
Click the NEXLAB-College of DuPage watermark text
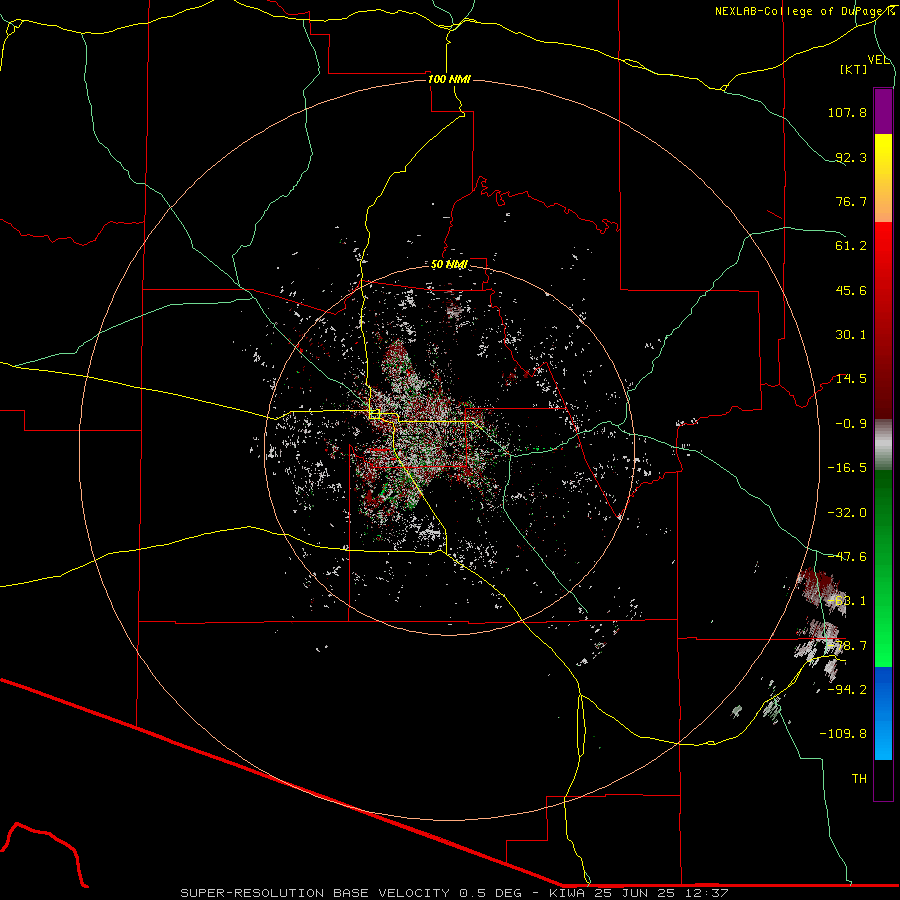806,11
